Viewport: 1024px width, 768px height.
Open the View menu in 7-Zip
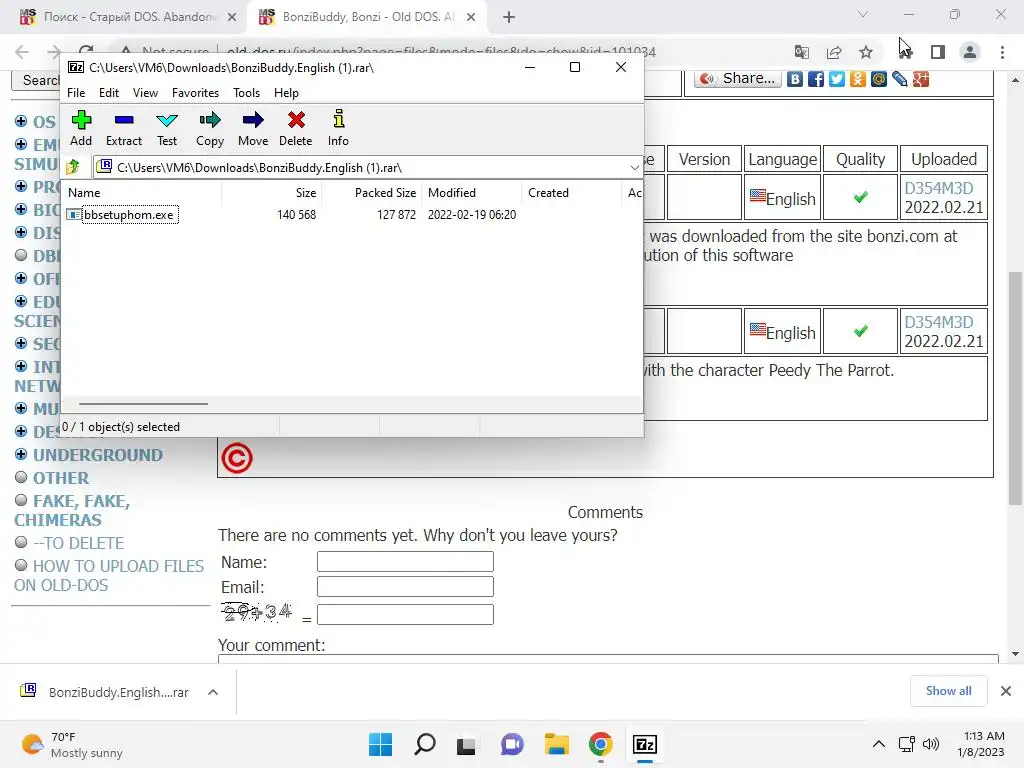(145, 93)
